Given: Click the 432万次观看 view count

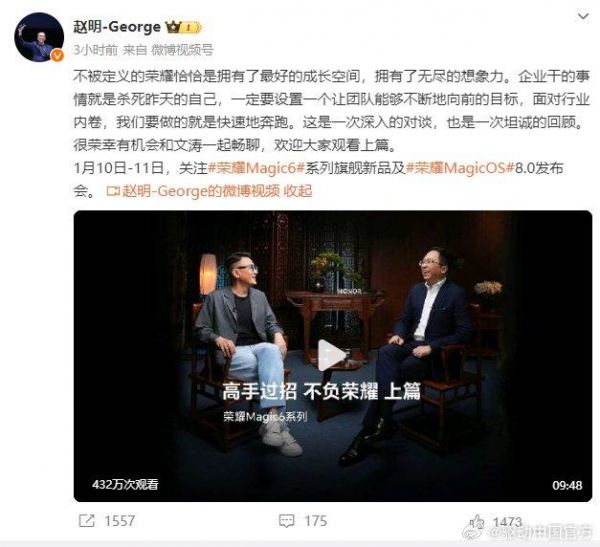Looking at the screenshot, I should coord(125,485).
